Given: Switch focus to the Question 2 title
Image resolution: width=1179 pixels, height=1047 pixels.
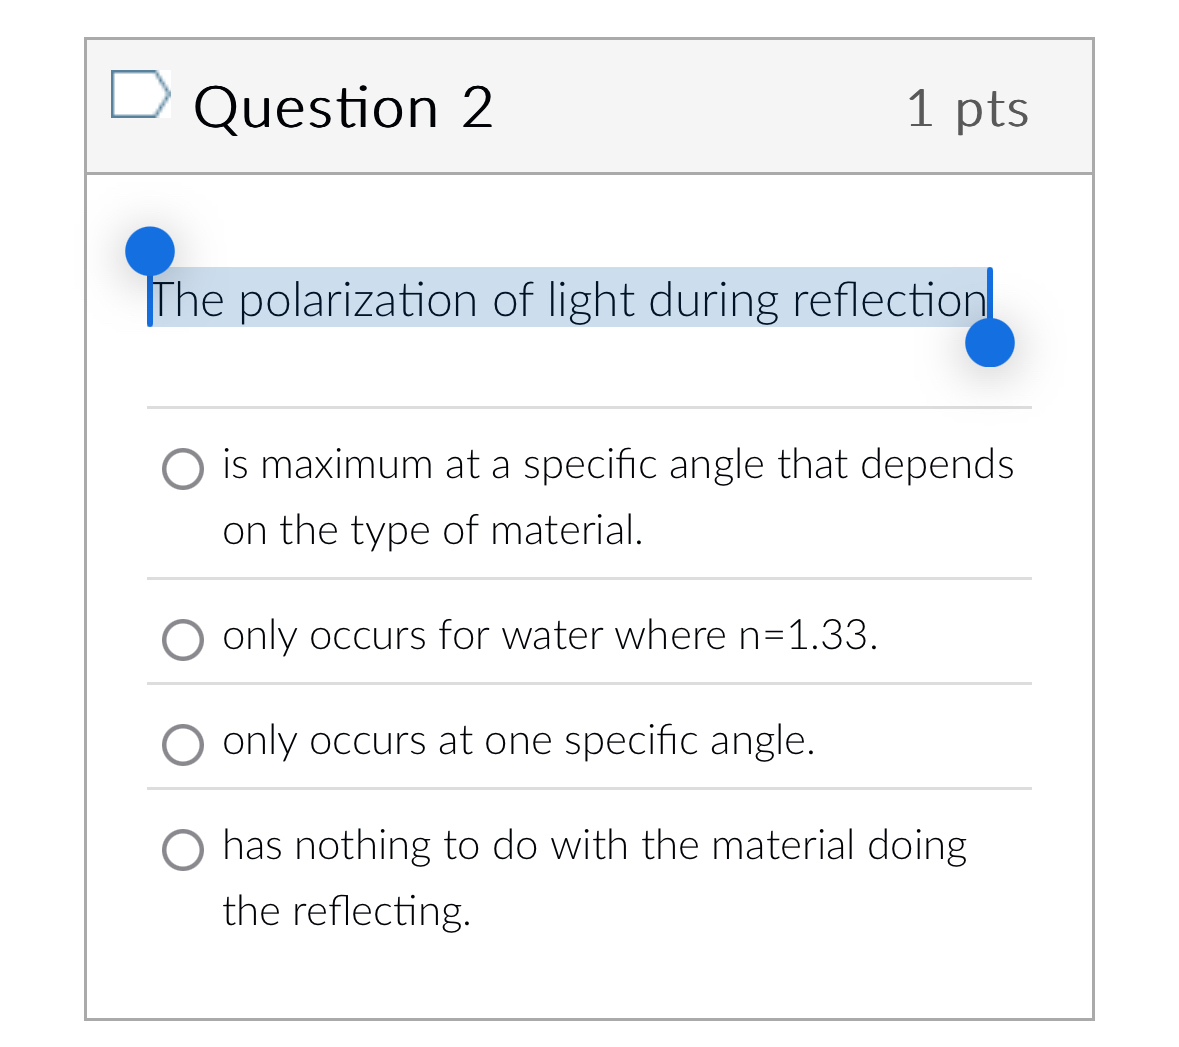Looking at the screenshot, I should pos(344,107).
